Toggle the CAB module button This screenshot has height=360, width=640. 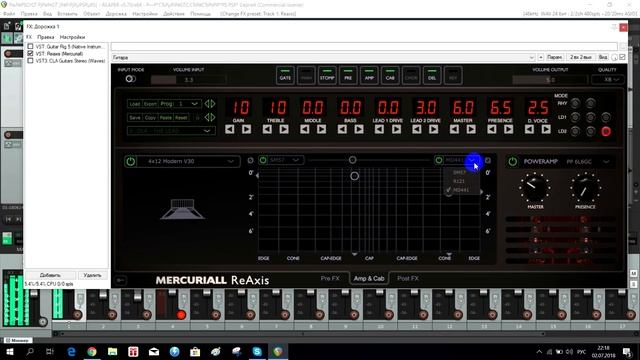[x=390, y=76]
